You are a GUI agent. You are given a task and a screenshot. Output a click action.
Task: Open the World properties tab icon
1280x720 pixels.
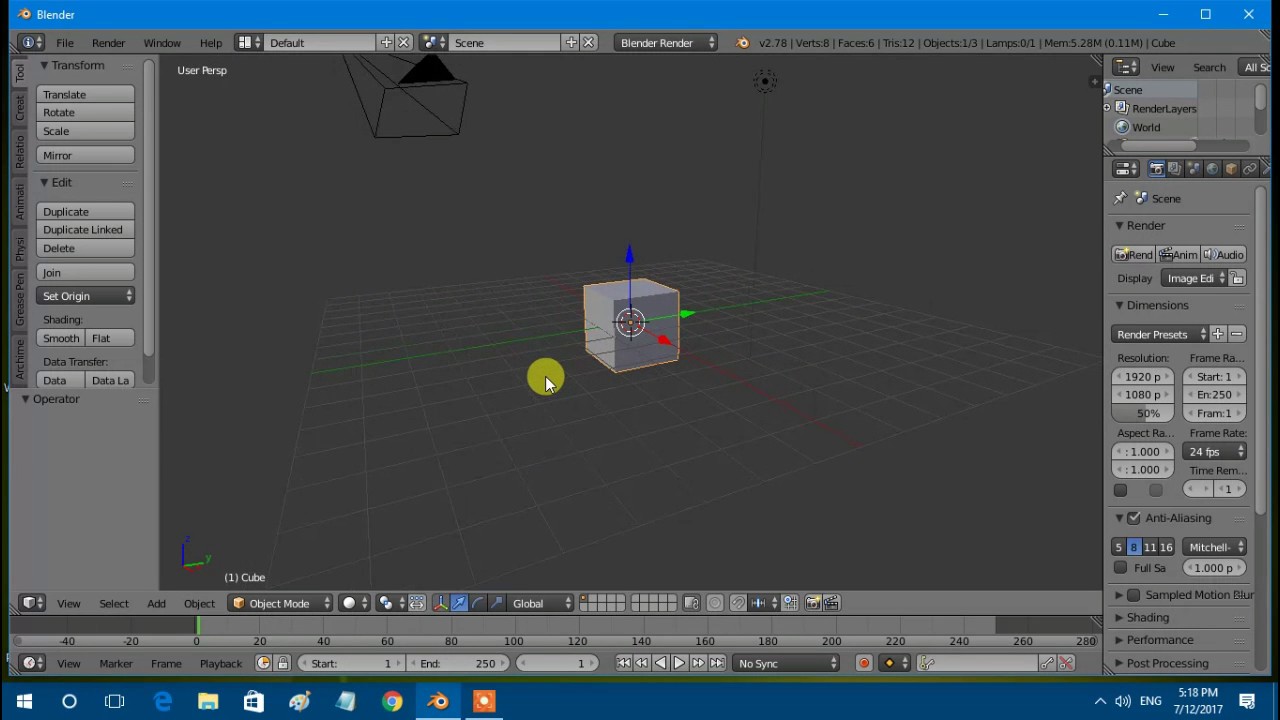(1212, 169)
